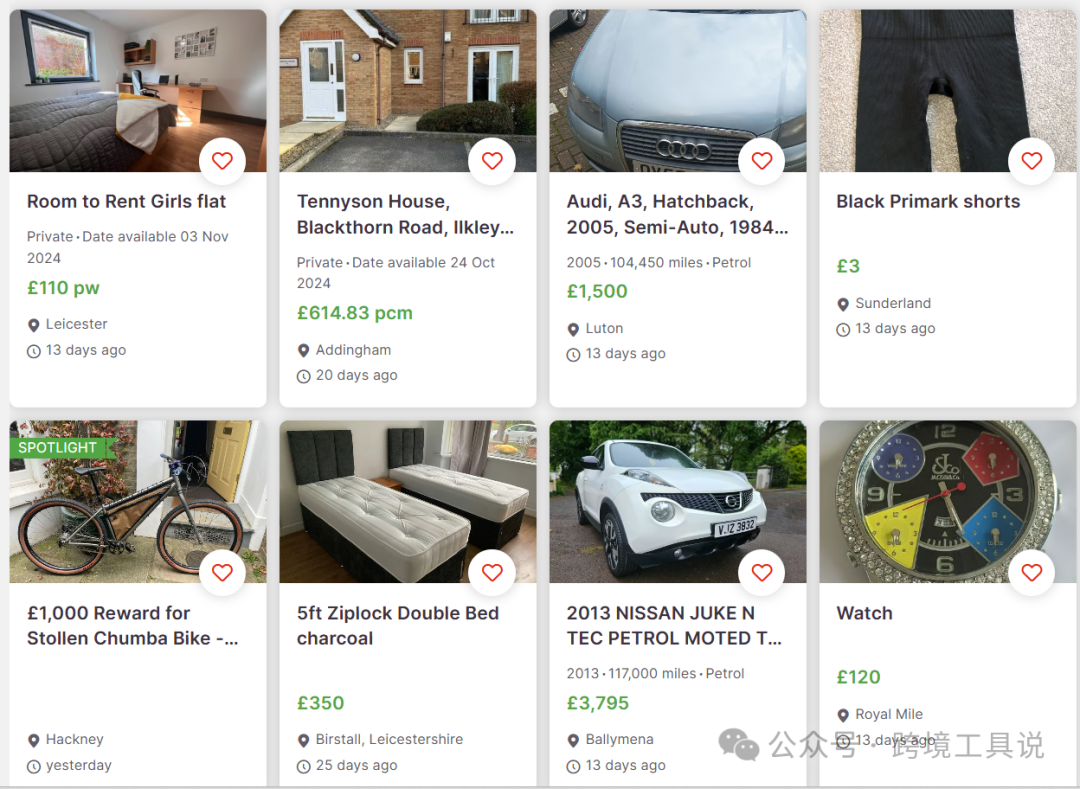Open the Room to Rent Girls flat listing
Image resolution: width=1080 pixels, height=789 pixels.
(x=126, y=201)
